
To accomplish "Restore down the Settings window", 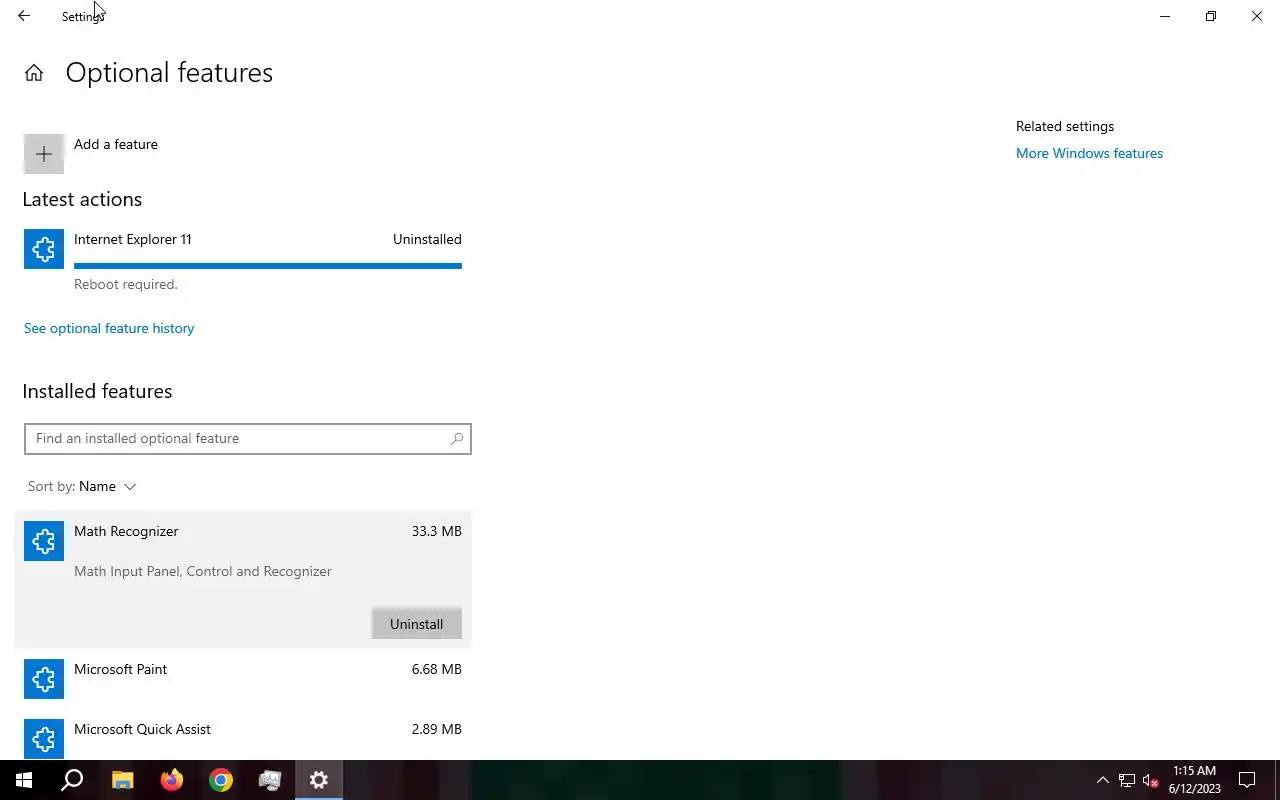I will pos(1211,16).
